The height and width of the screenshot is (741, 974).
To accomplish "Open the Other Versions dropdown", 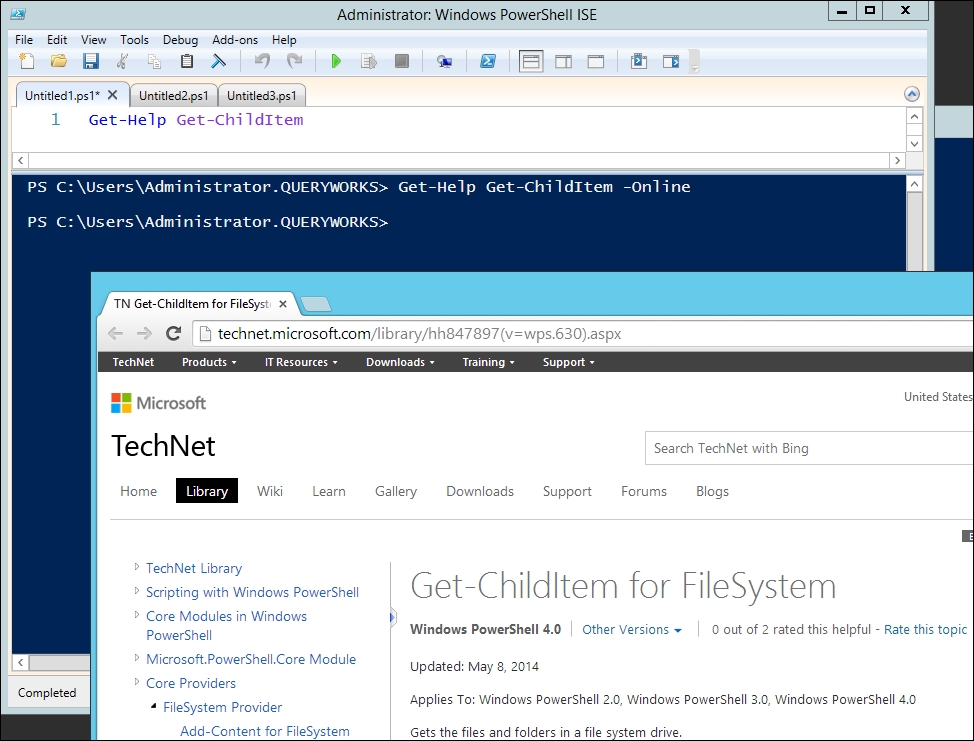I will [x=632, y=630].
